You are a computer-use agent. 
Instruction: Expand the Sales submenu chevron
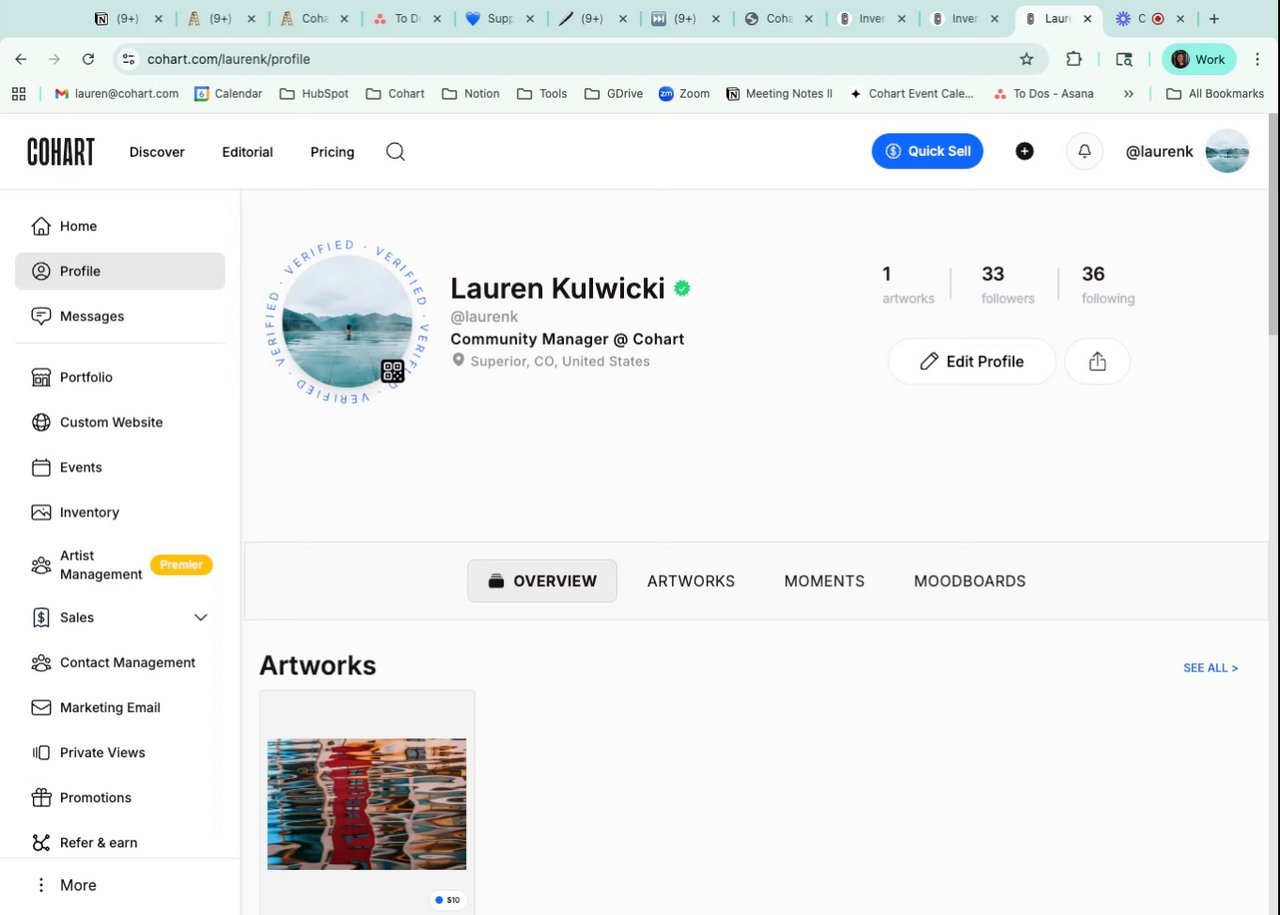point(200,617)
